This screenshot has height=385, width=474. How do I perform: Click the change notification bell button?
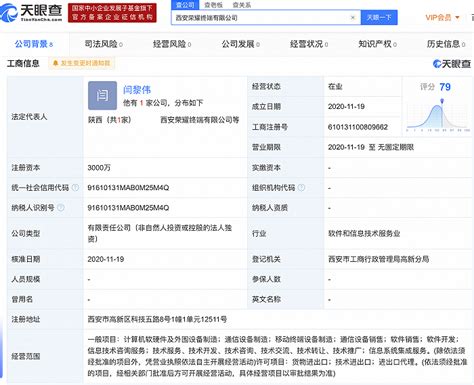81,63
